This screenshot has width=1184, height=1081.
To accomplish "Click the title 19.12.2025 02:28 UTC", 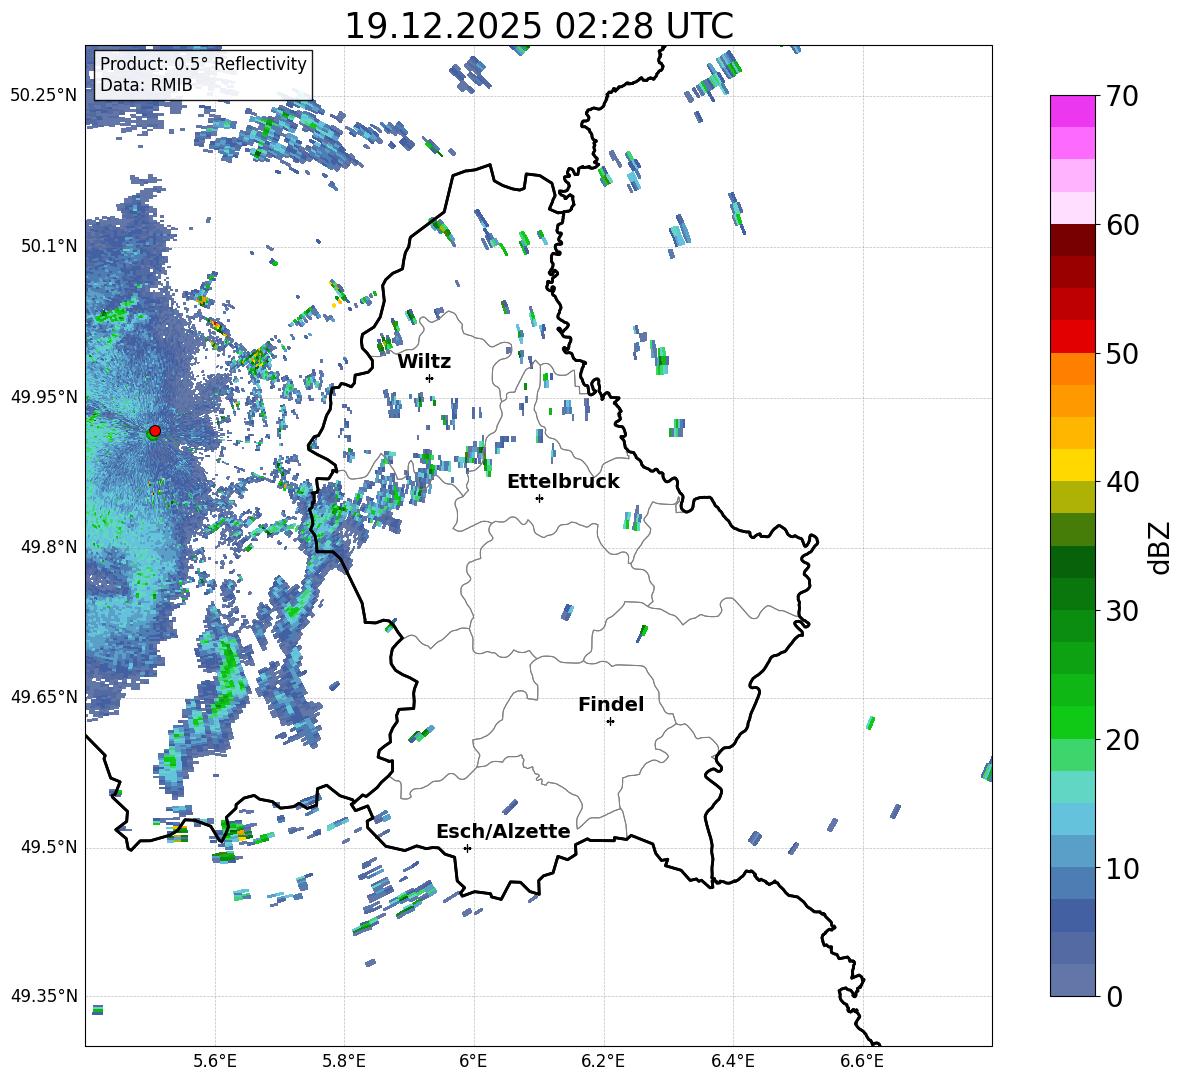I will click(x=539, y=26).
